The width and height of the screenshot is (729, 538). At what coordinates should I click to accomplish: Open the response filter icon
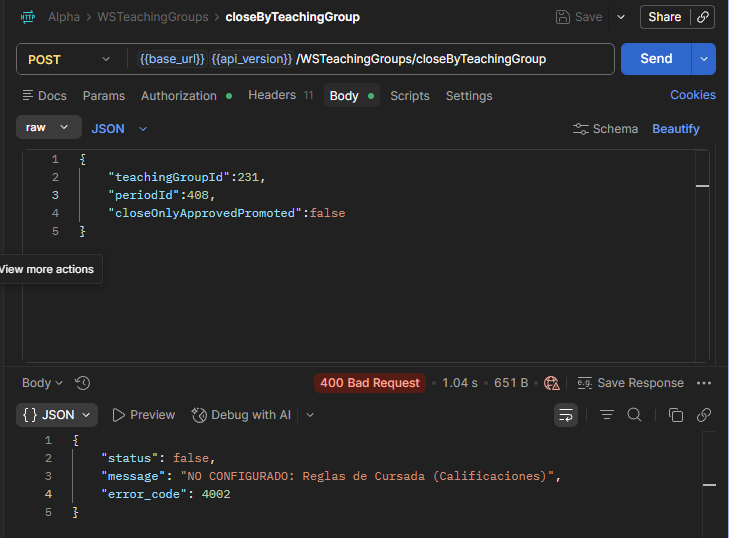click(607, 415)
